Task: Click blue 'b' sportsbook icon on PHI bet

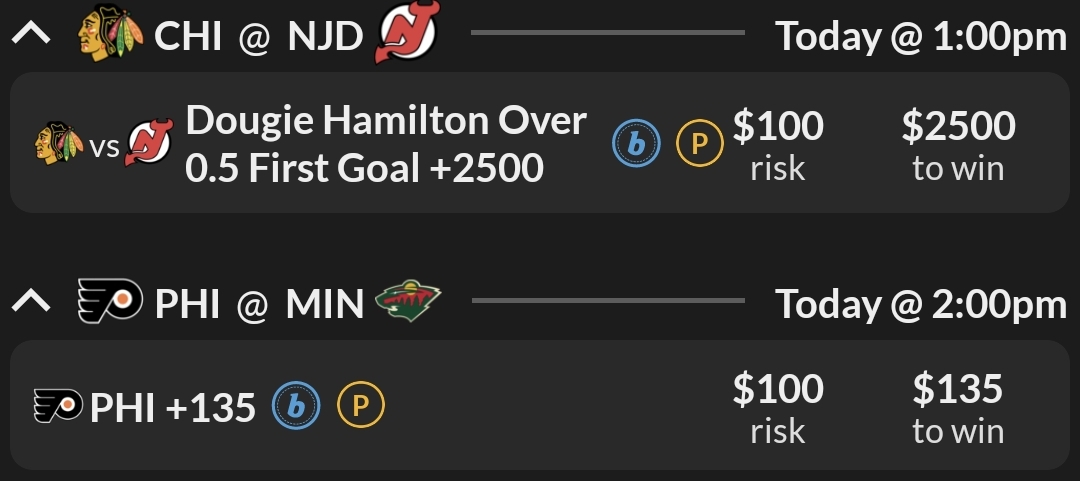Action: click(297, 406)
